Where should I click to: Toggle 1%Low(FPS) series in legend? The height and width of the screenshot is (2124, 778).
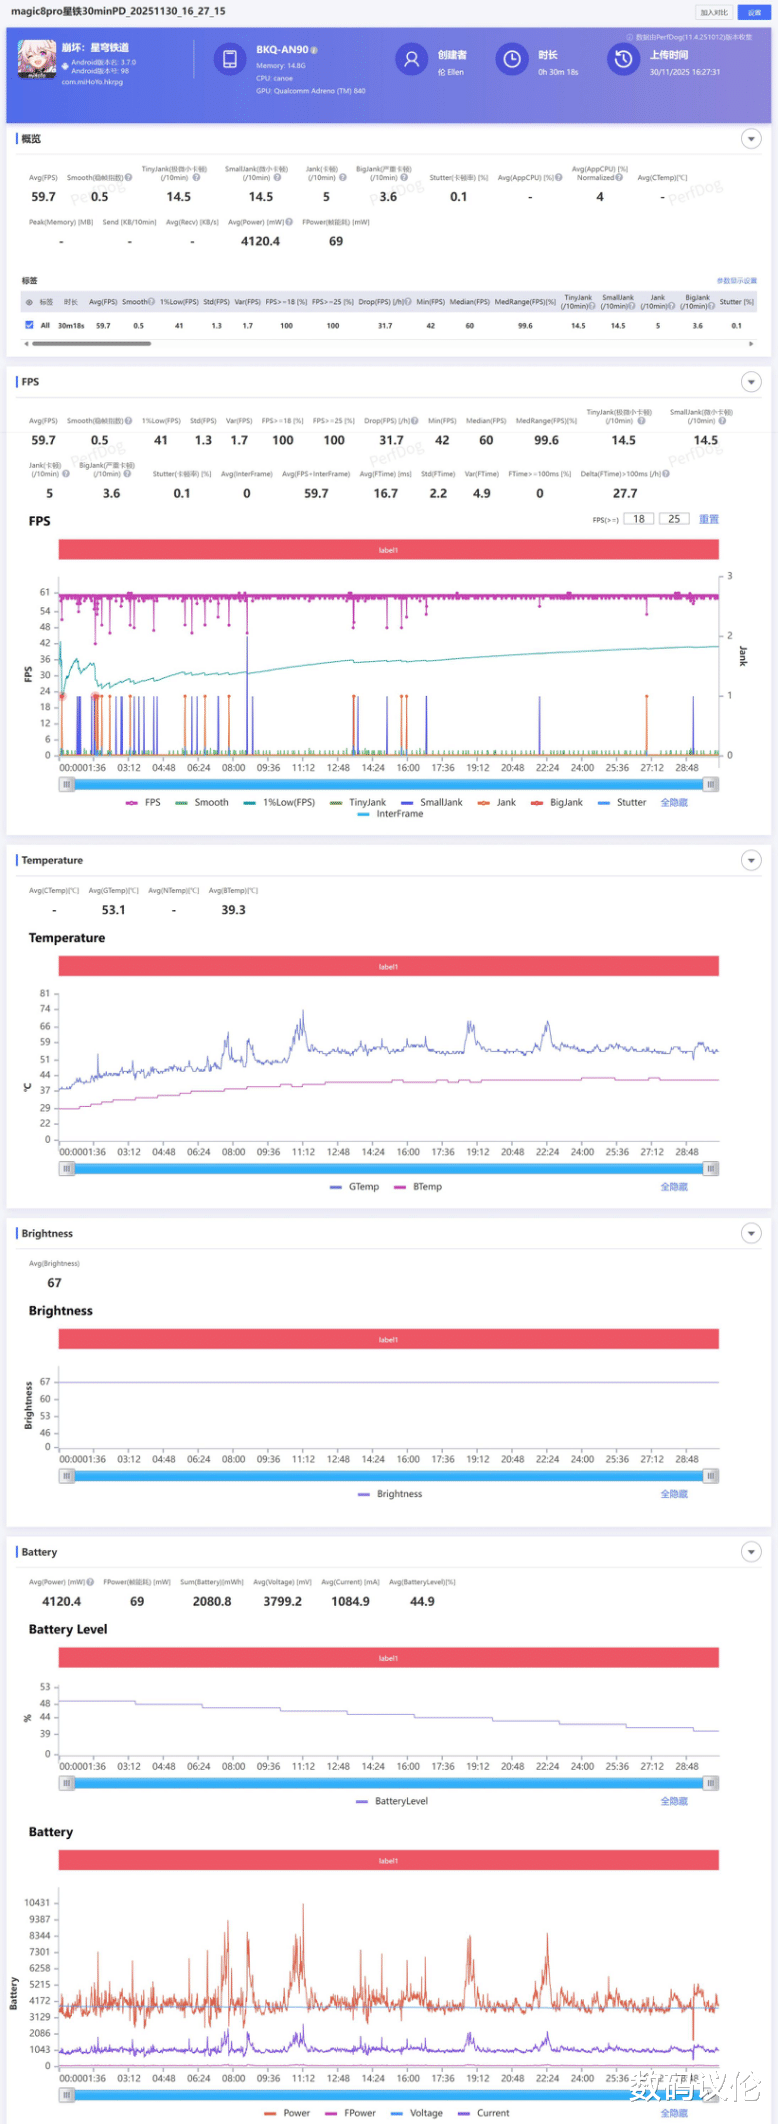tap(279, 803)
